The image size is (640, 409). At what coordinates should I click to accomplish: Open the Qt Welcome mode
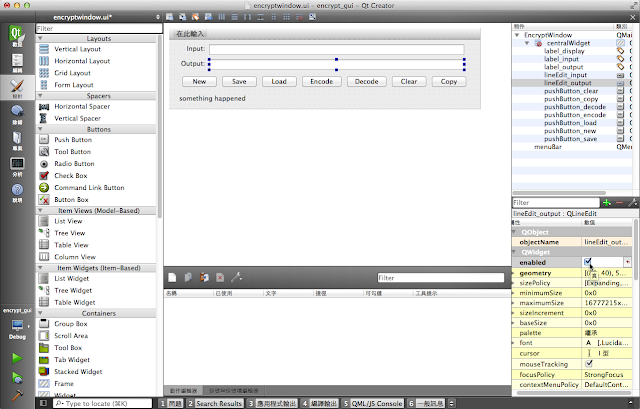(17, 36)
